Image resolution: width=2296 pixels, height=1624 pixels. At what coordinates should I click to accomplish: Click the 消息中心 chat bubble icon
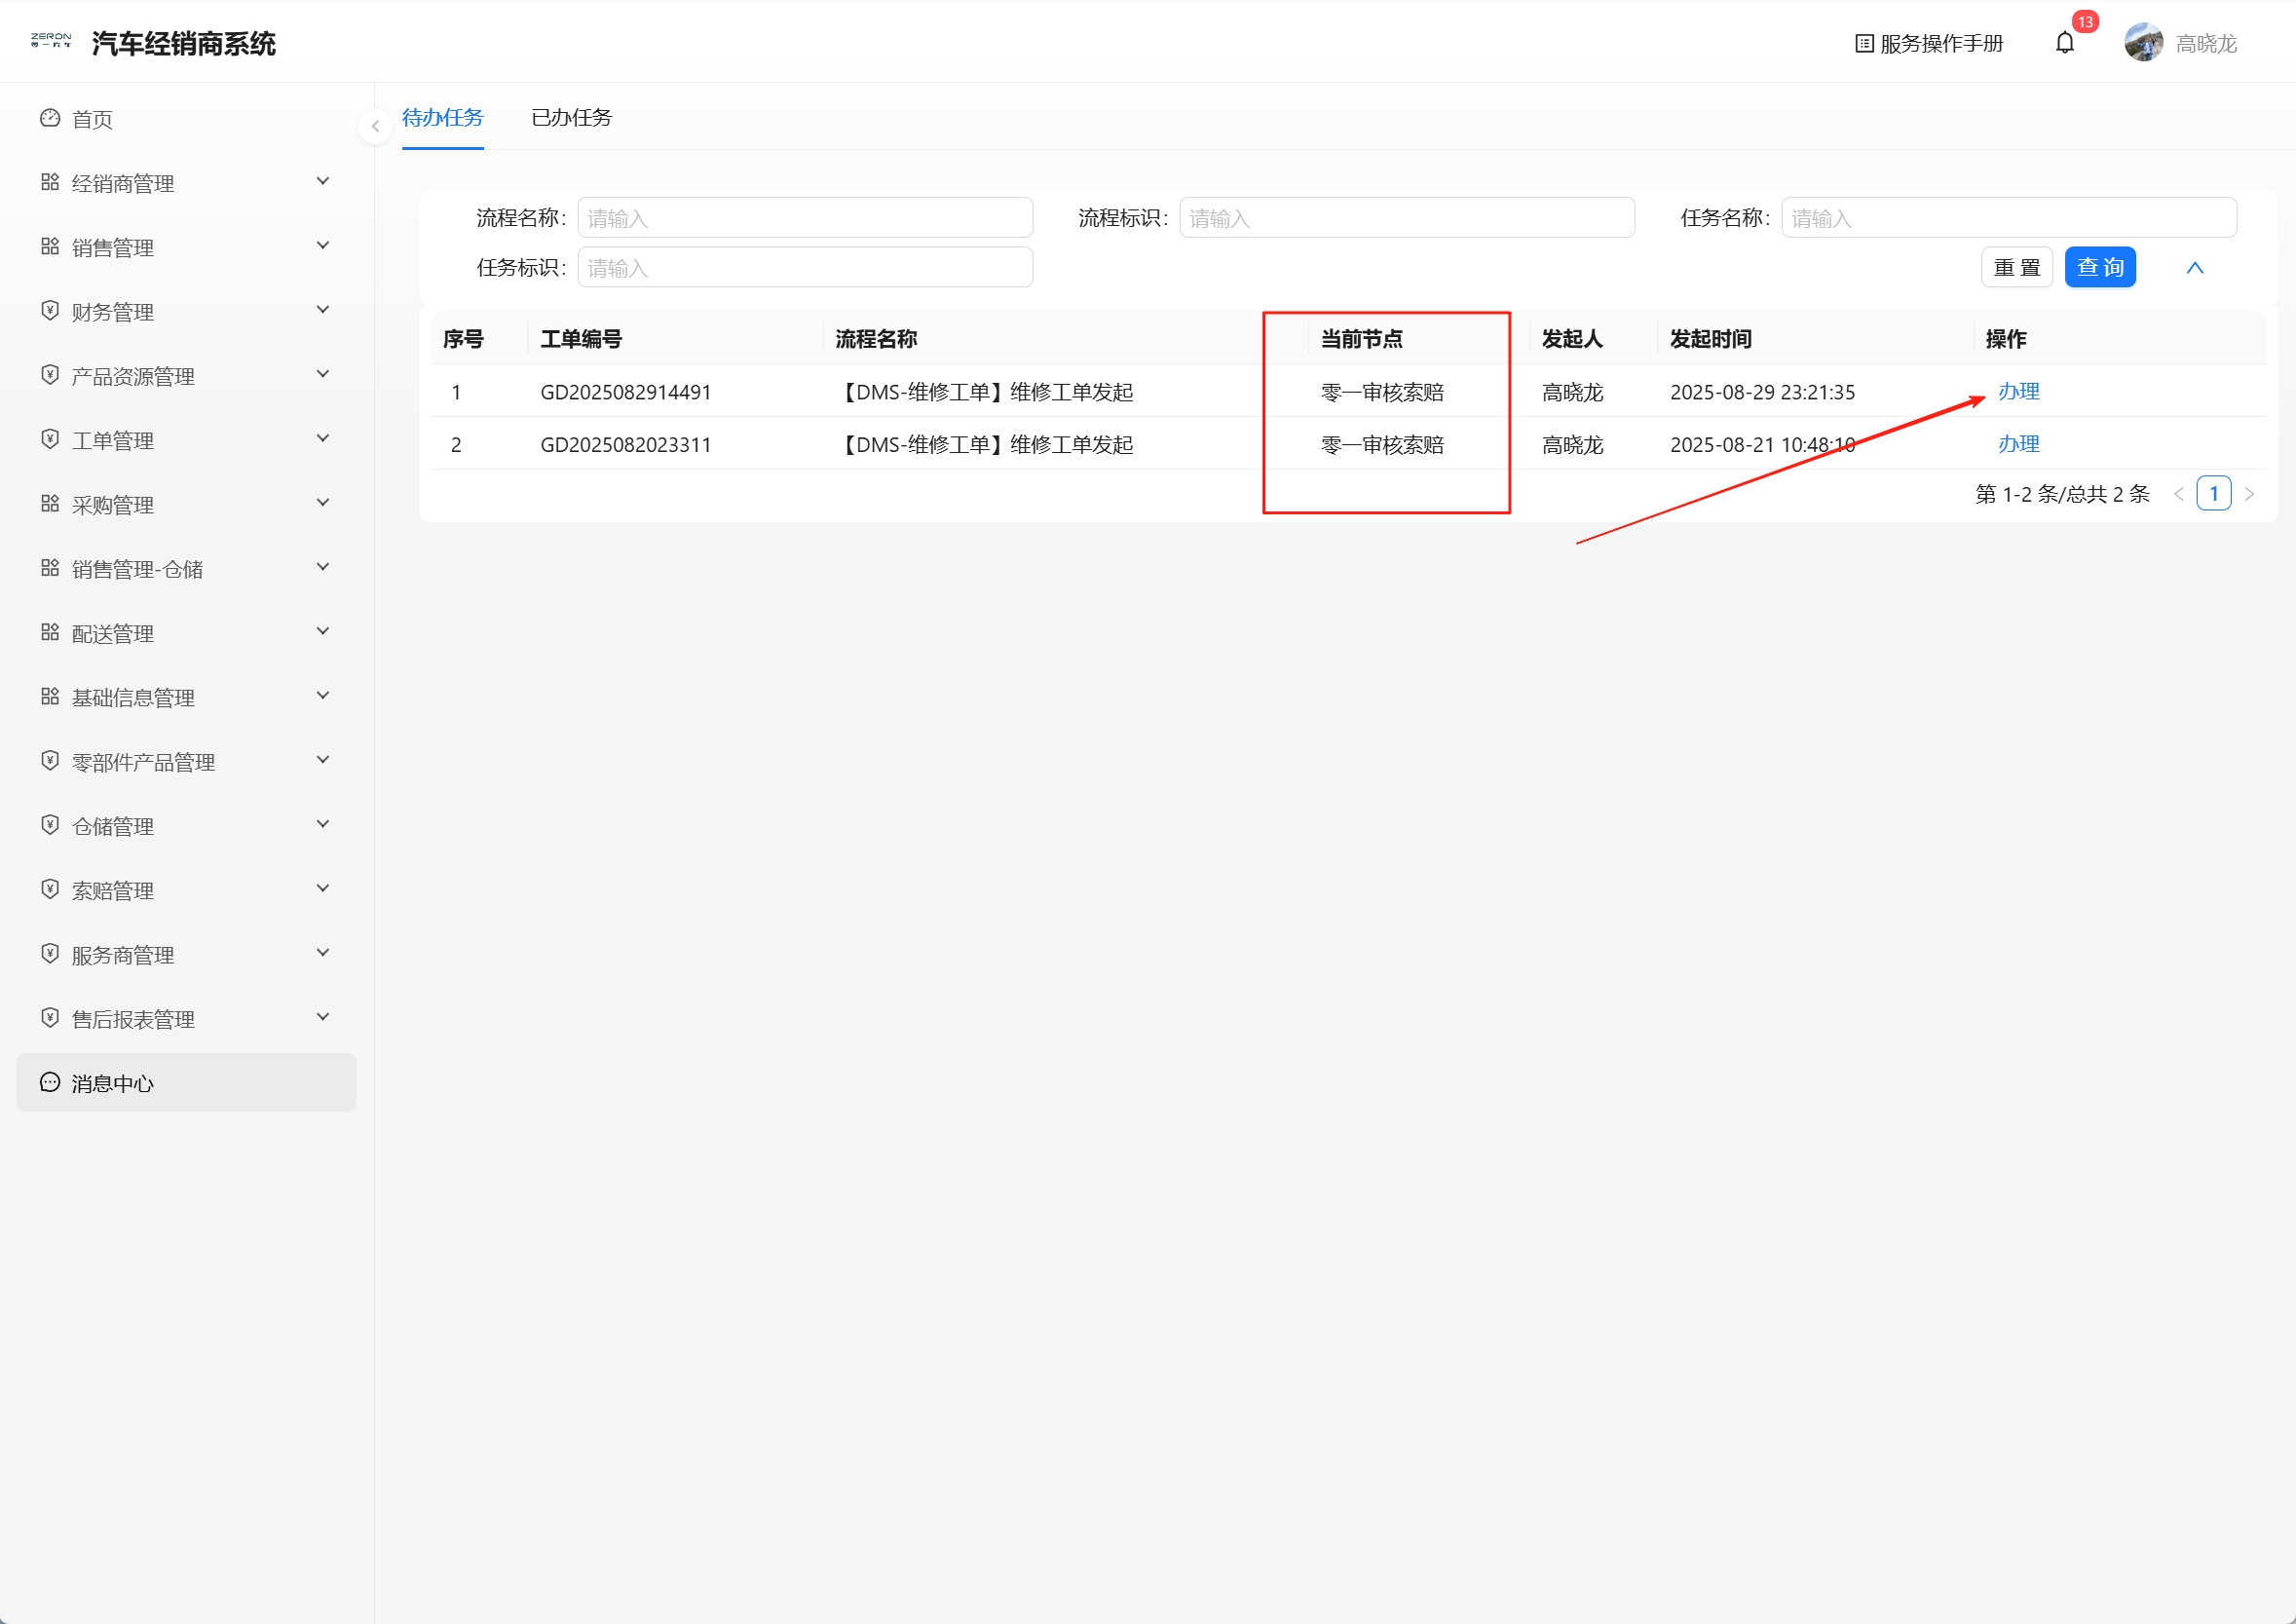50,1082
